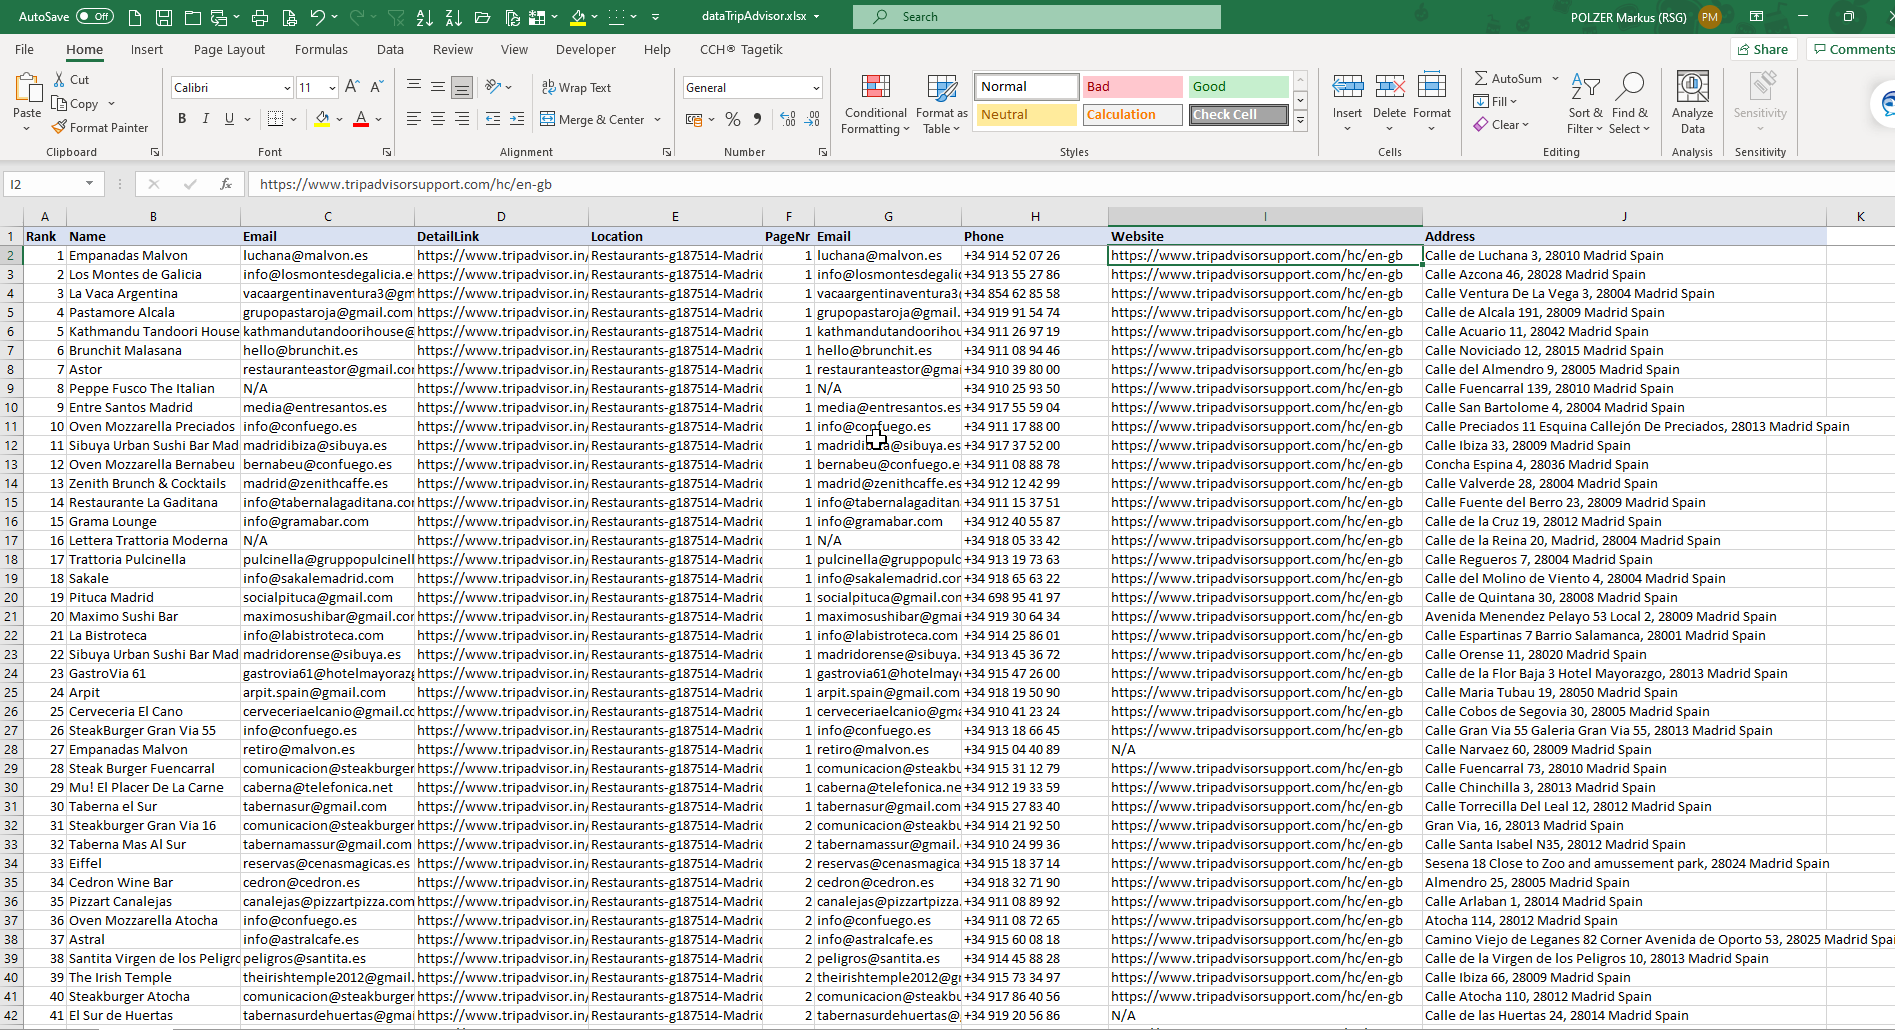Open the Developer tab
The image size is (1895, 1030).
pos(585,48)
